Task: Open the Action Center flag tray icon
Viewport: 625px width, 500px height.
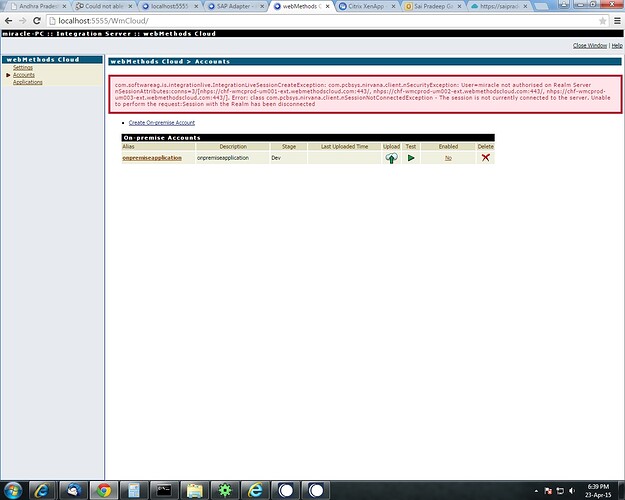Action: click(548, 491)
